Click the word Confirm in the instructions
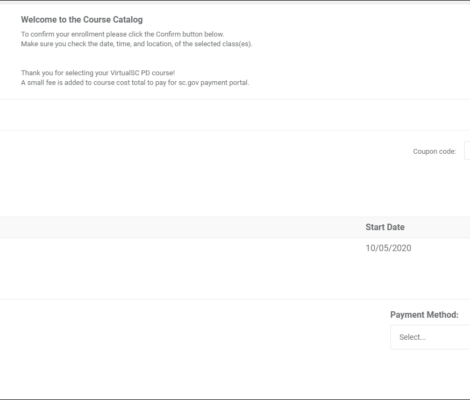This screenshot has height=400, width=470. (168, 34)
